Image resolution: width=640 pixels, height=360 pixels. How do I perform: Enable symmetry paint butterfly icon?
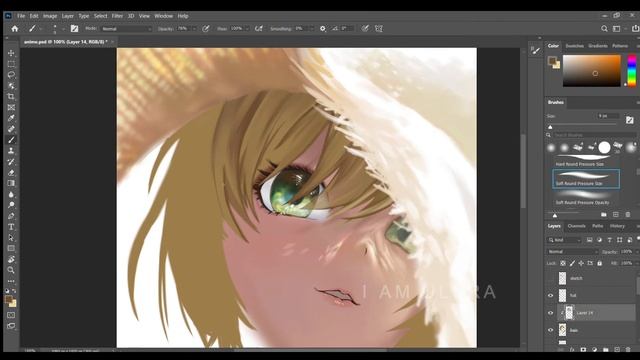(379, 29)
